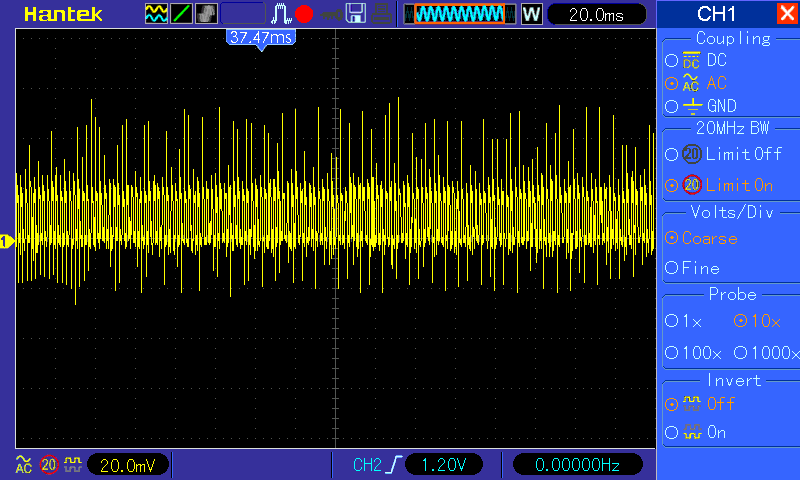Click the floppy disk save icon
This screenshot has width=800, height=480.
[356, 14]
